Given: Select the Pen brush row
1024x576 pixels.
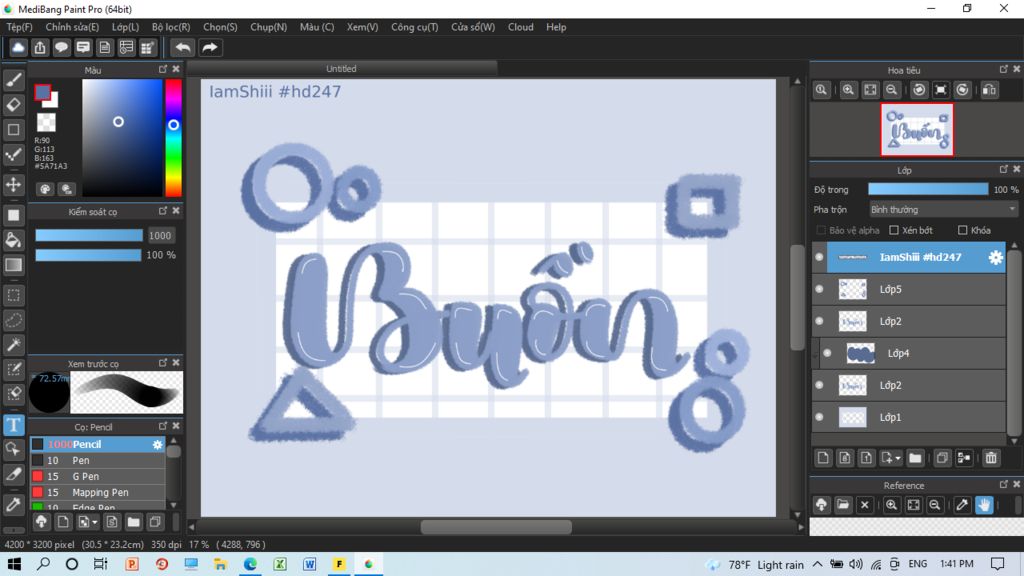Looking at the screenshot, I should [98, 460].
